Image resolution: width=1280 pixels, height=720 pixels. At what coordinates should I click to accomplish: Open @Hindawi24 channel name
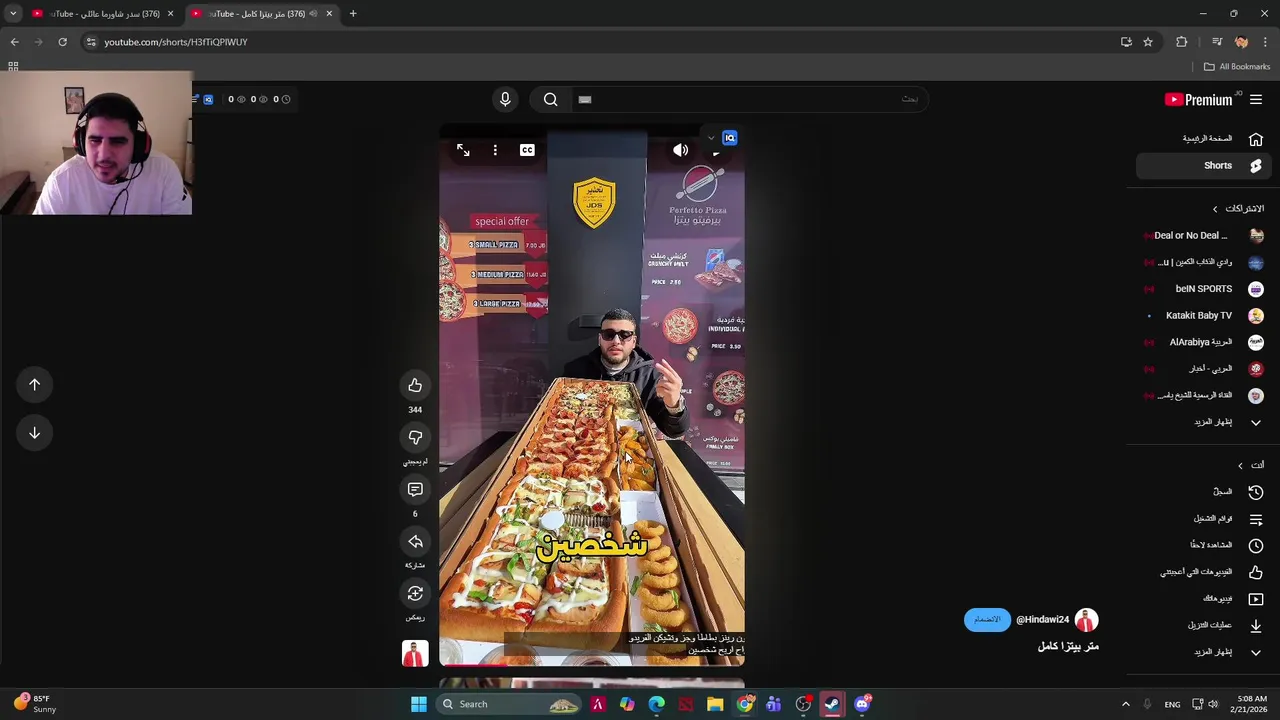click(x=1042, y=620)
